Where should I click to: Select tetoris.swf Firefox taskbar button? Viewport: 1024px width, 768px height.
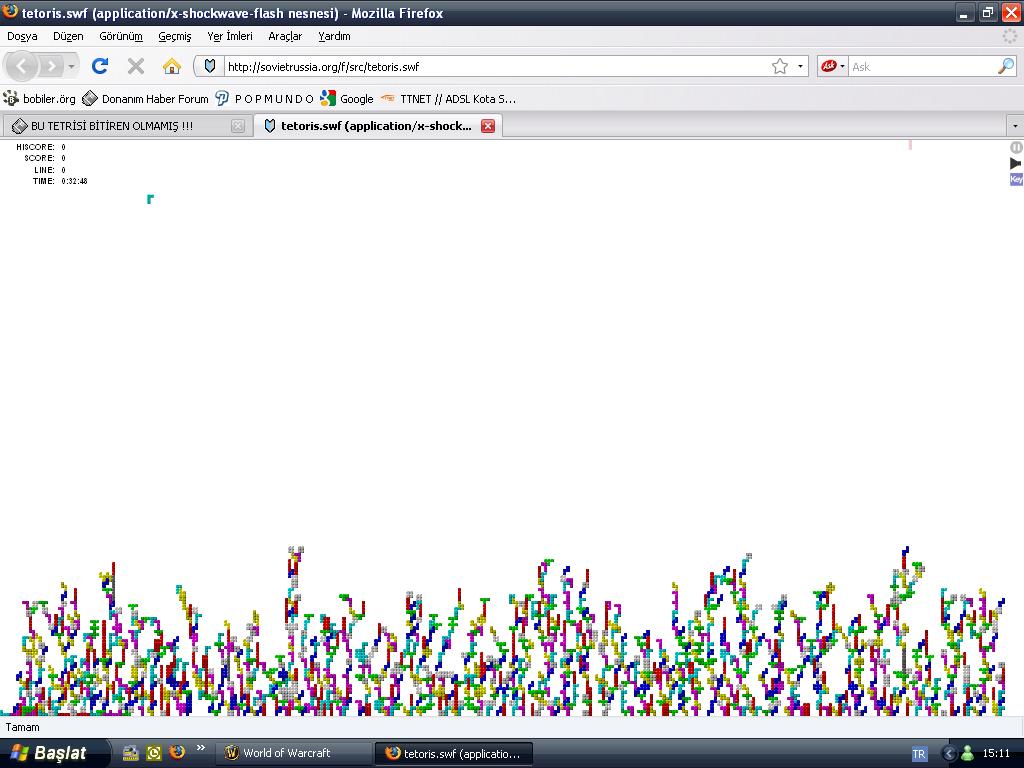pos(454,754)
